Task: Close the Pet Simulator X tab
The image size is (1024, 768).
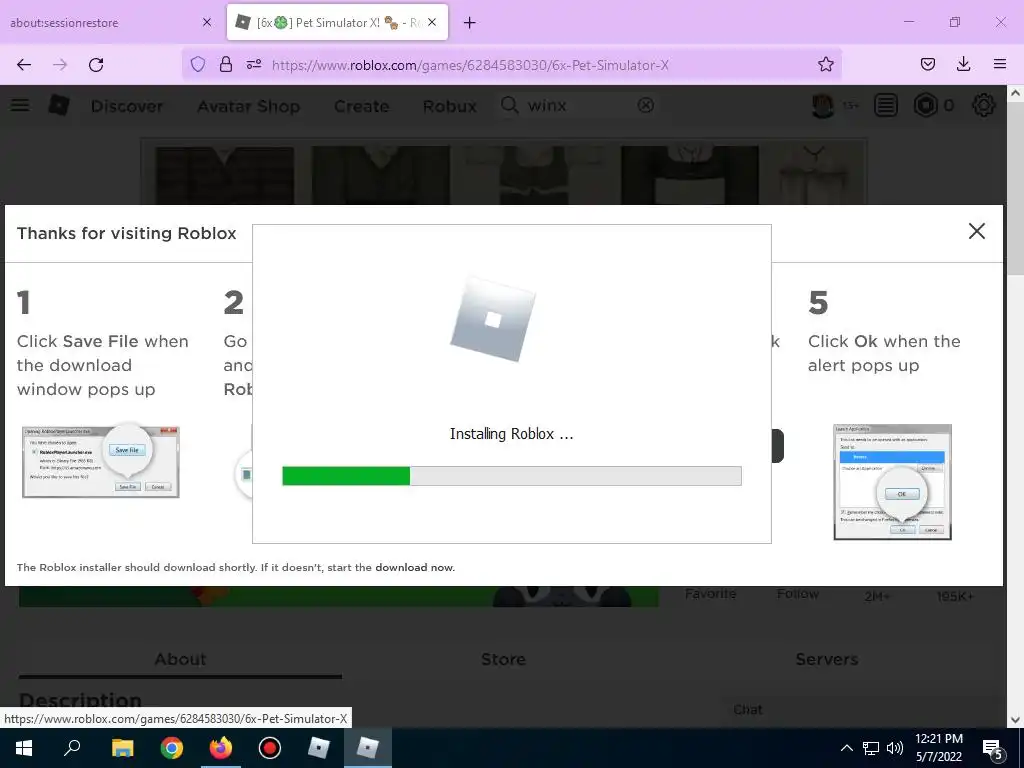Action: pos(432,22)
